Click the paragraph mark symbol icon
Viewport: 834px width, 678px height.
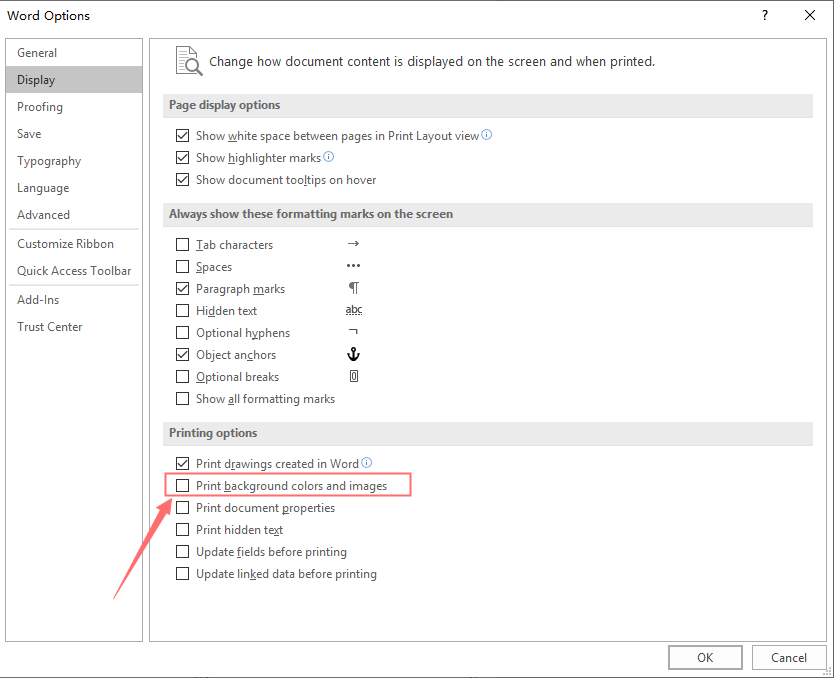click(x=354, y=288)
